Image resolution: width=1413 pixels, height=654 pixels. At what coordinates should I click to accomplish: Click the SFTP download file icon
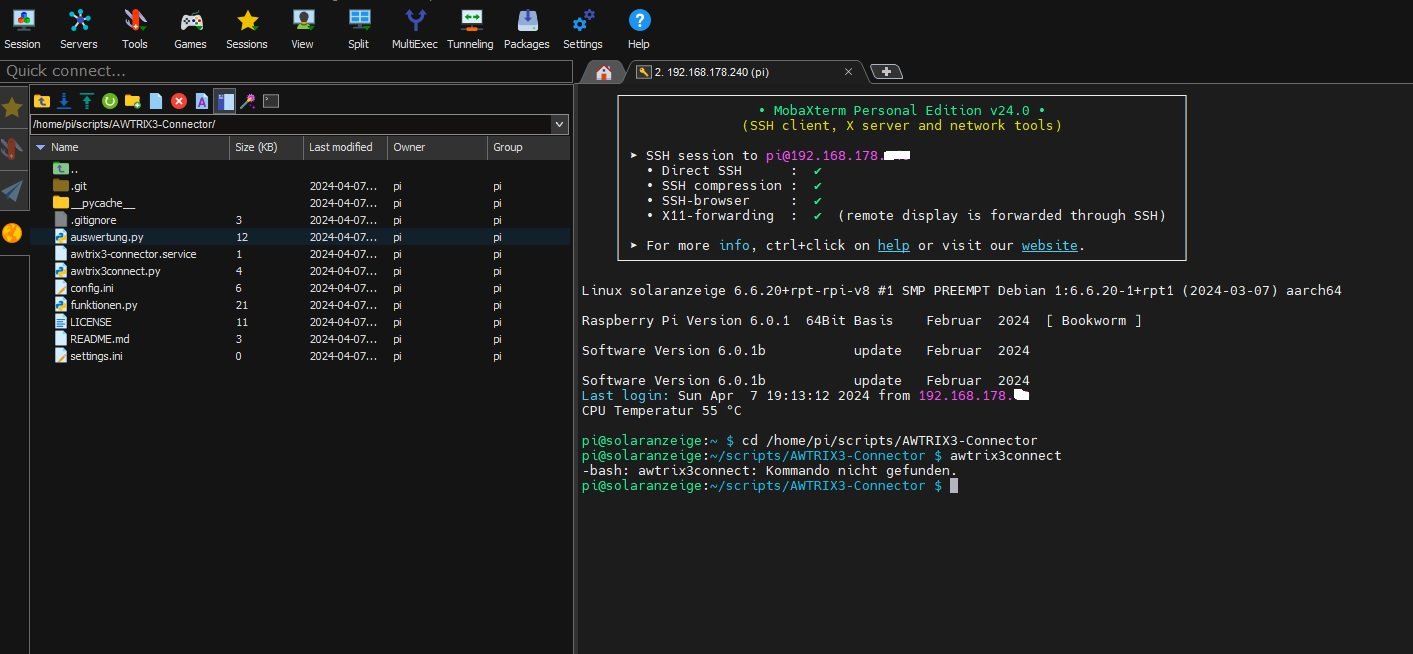tap(64, 101)
